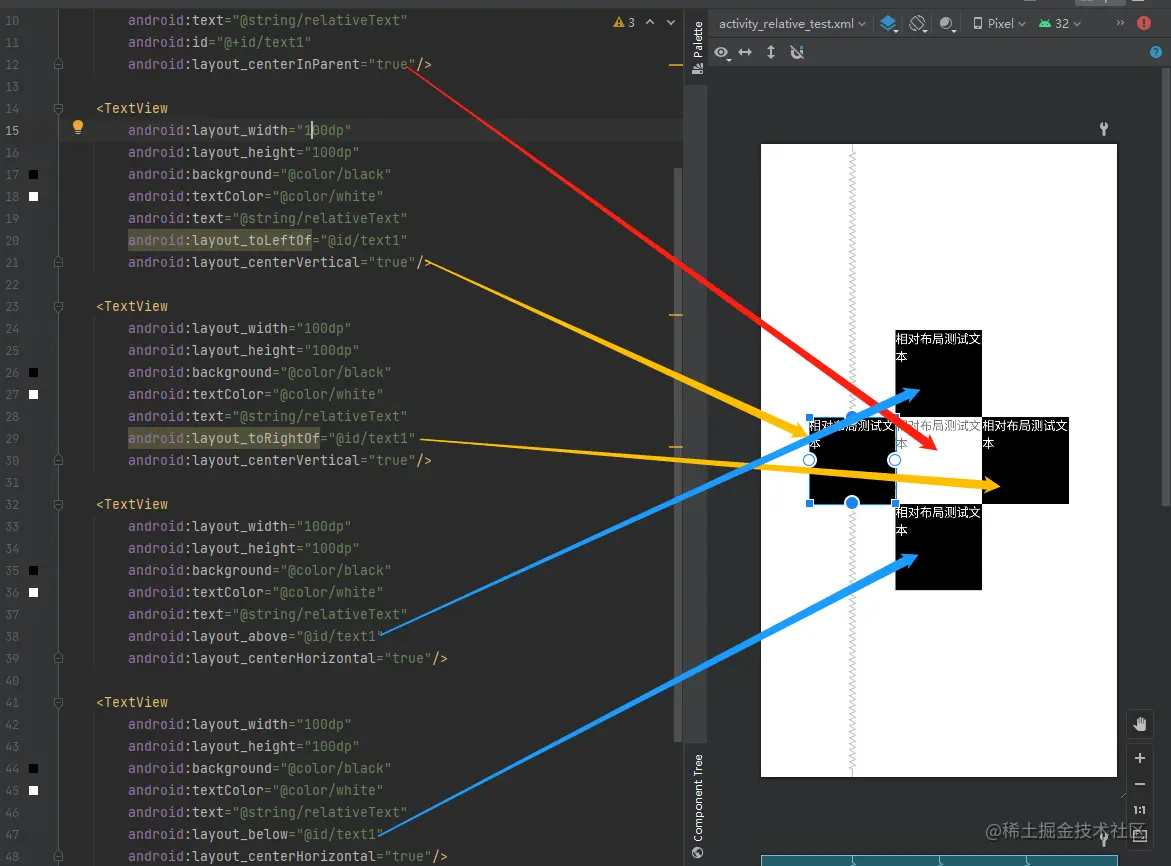Open the API 32 version dropdown
The image size is (1171, 866).
[x=1060, y=24]
